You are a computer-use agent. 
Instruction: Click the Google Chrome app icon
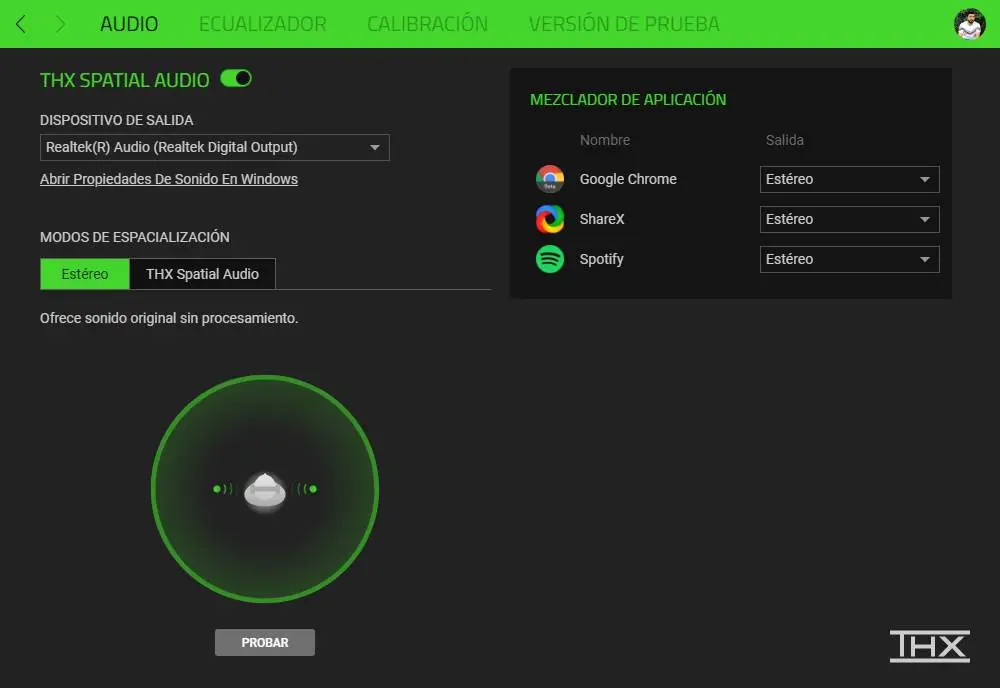point(550,179)
